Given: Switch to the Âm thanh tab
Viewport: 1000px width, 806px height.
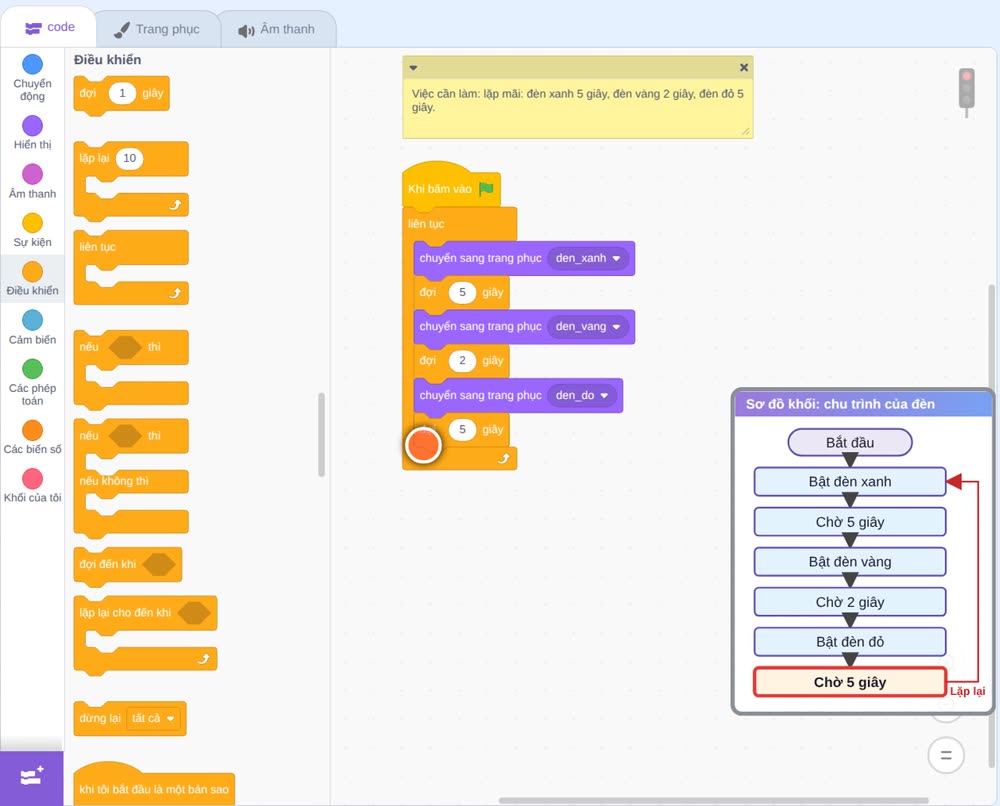Looking at the screenshot, I should [x=277, y=30].
